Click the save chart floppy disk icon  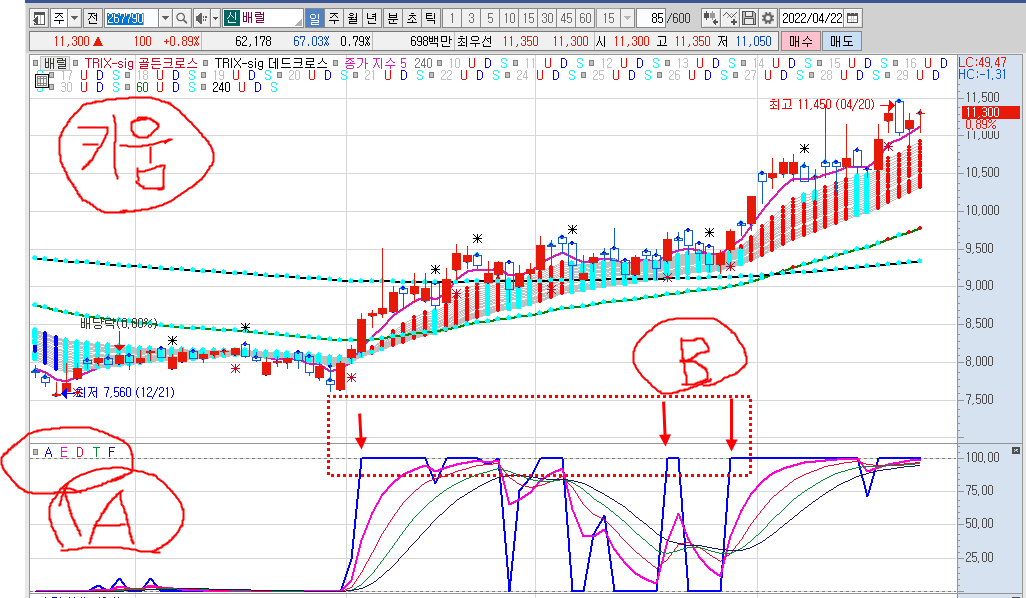click(748, 18)
